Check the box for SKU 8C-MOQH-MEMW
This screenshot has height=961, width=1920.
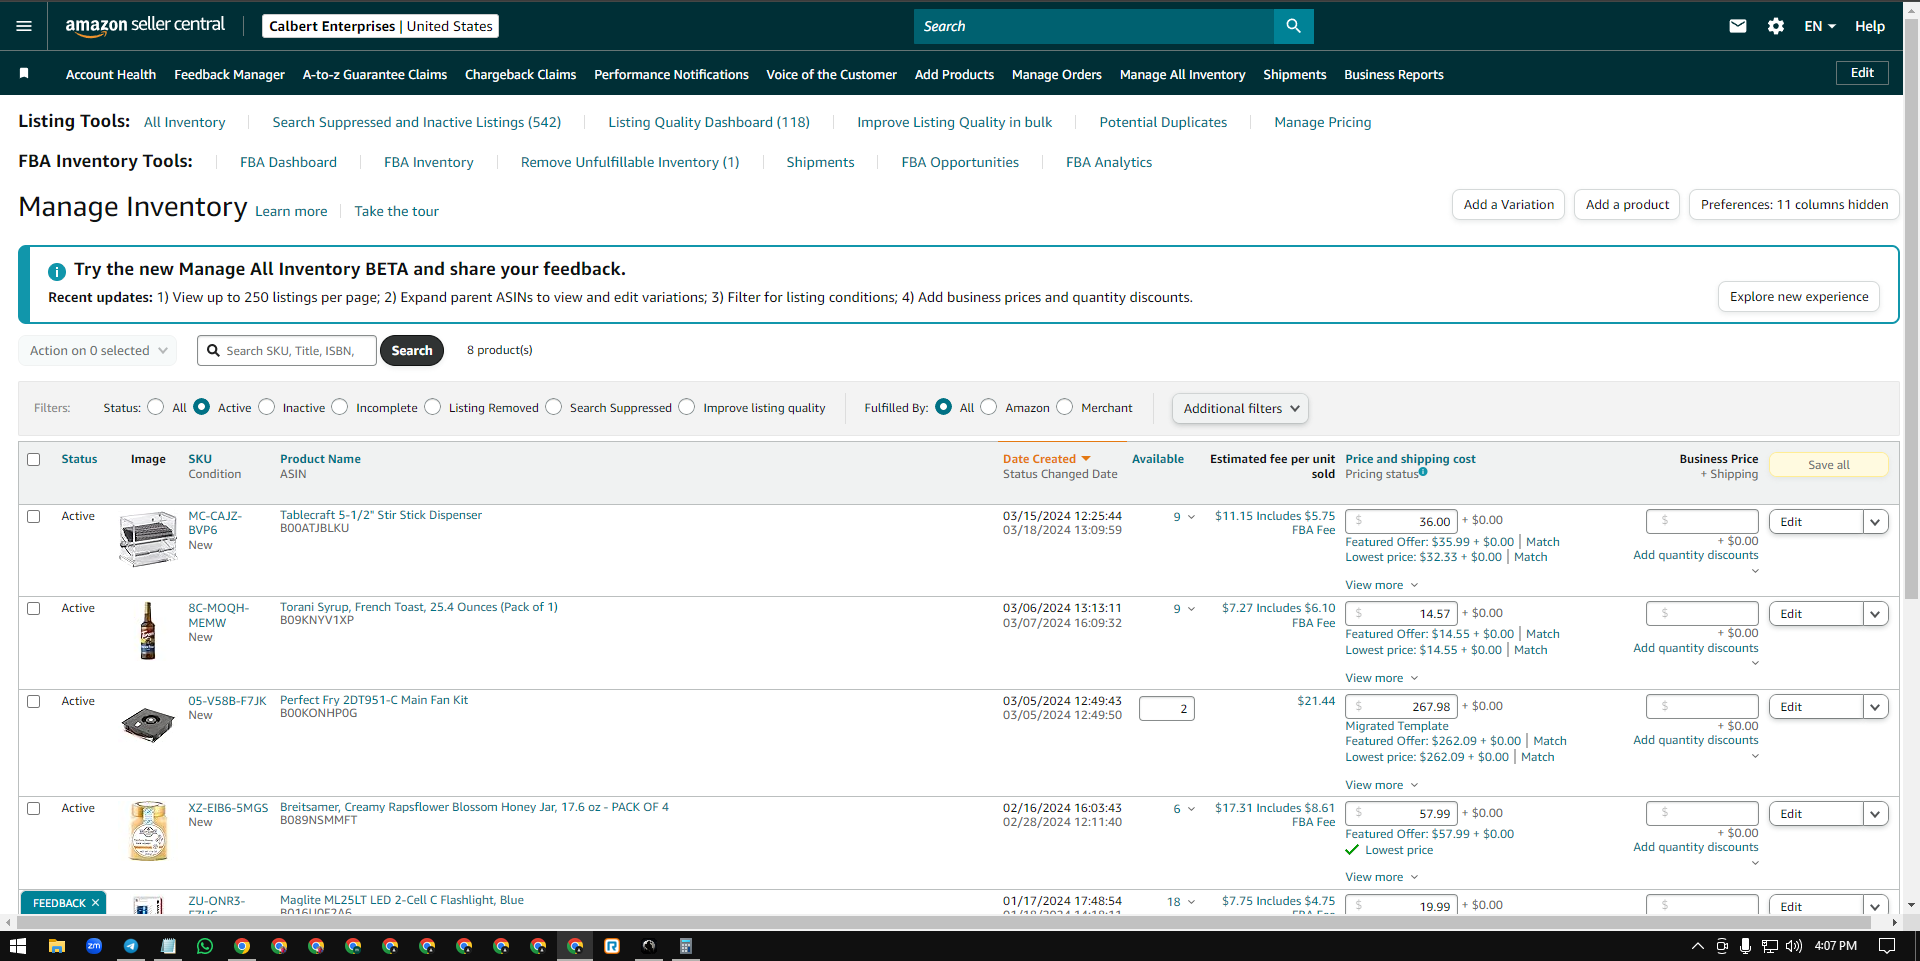[x=34, y=609]
